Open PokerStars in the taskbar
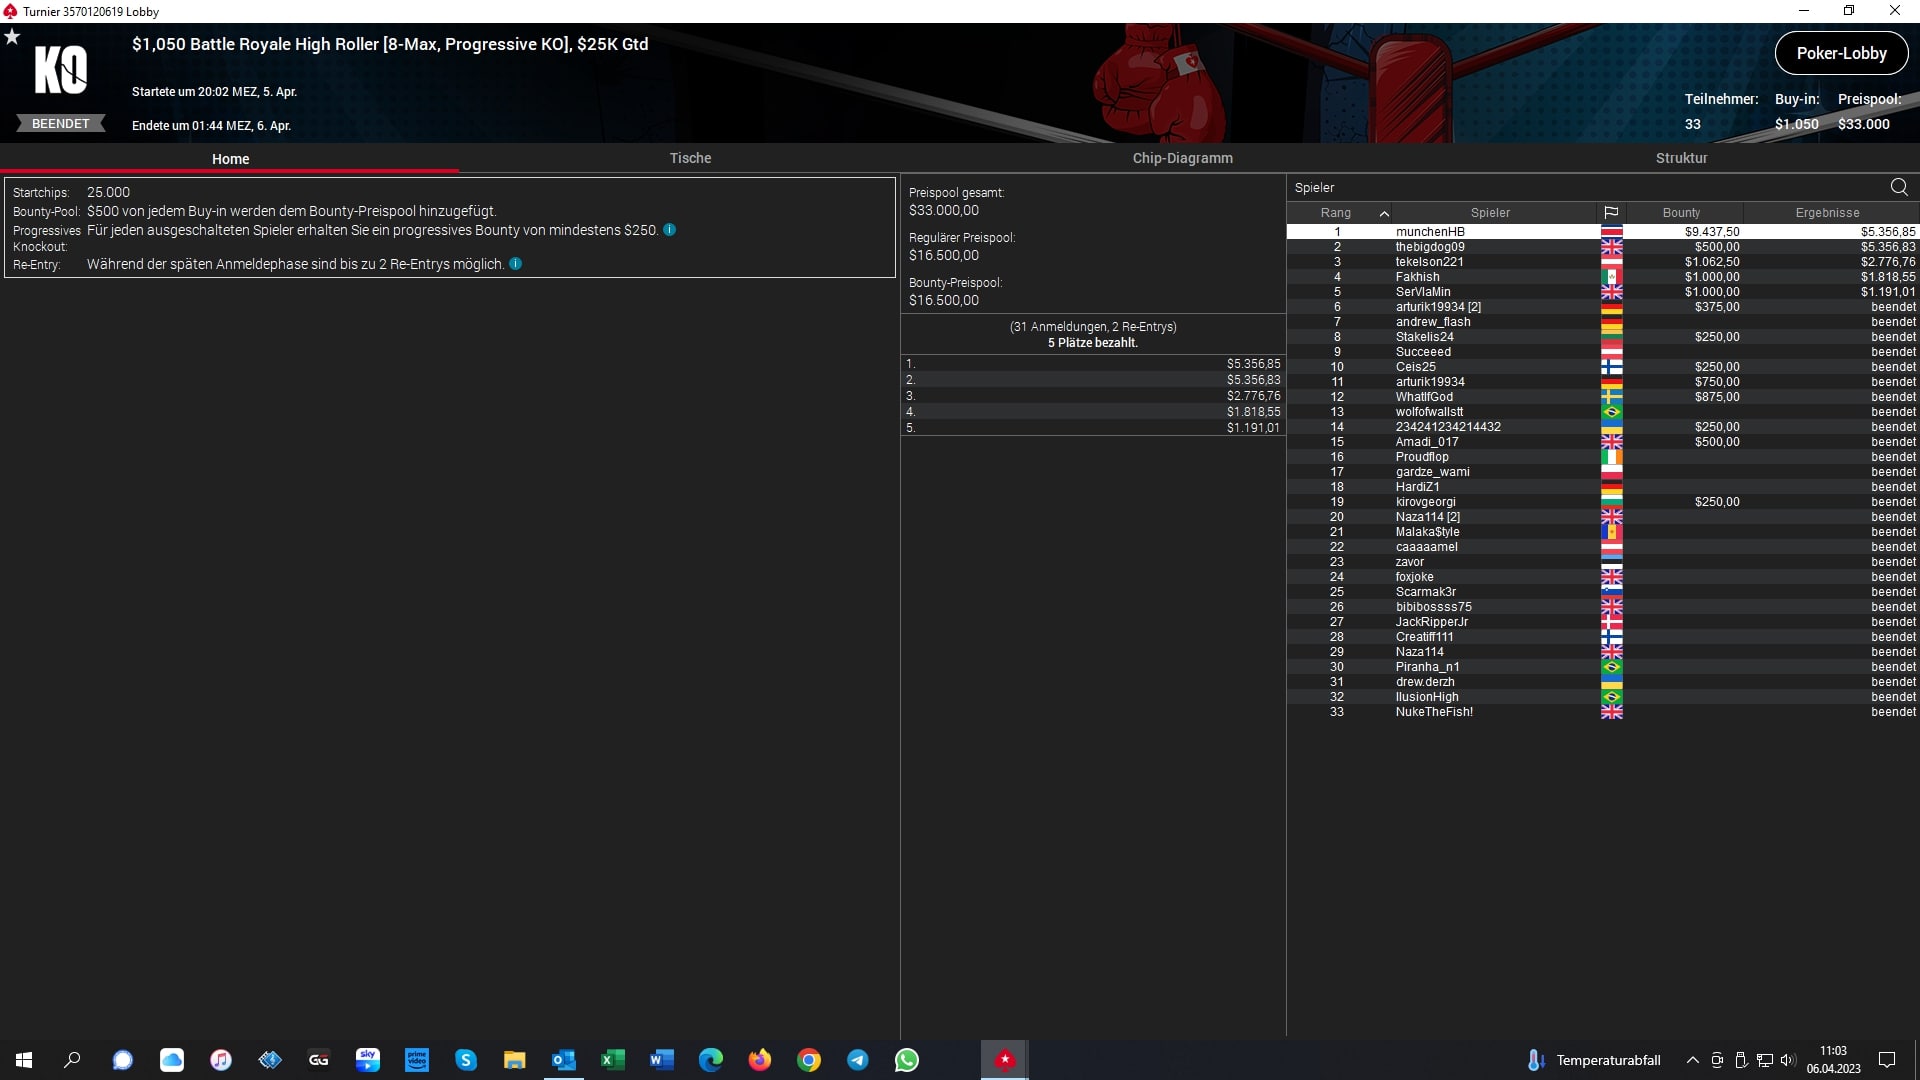This screenshot has height=1080, width=1920. click(x=1005, y=1060)
